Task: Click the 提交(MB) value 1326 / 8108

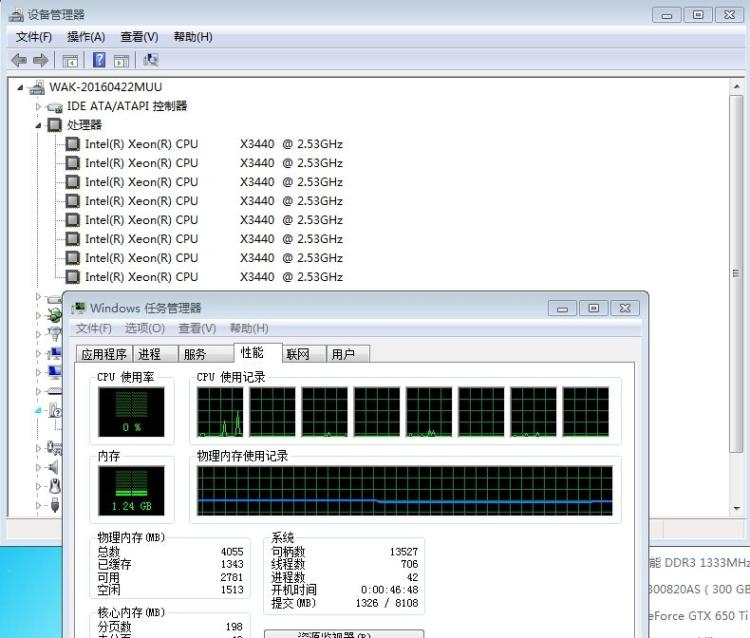Action: pyautogui.click(x=387, y=603)
